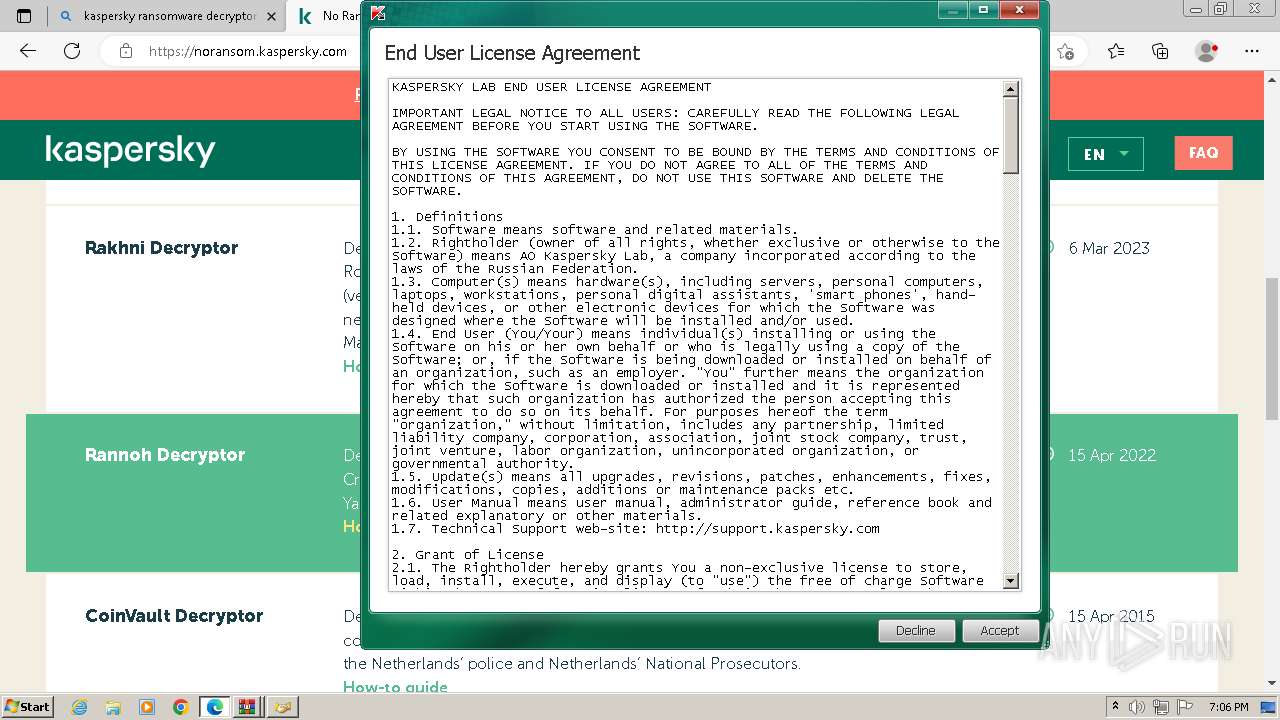Go back in the Edge browser
1280x720 pixels.
(28, 51)
